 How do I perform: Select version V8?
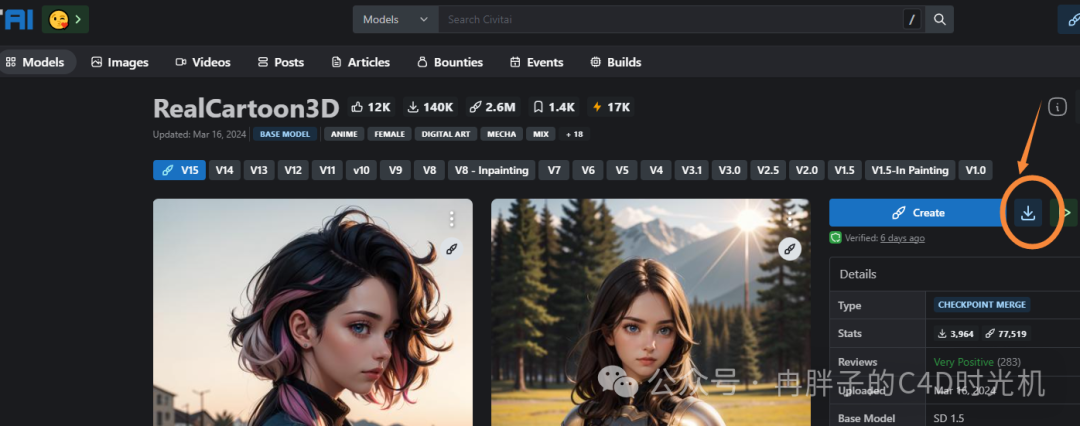429,170
